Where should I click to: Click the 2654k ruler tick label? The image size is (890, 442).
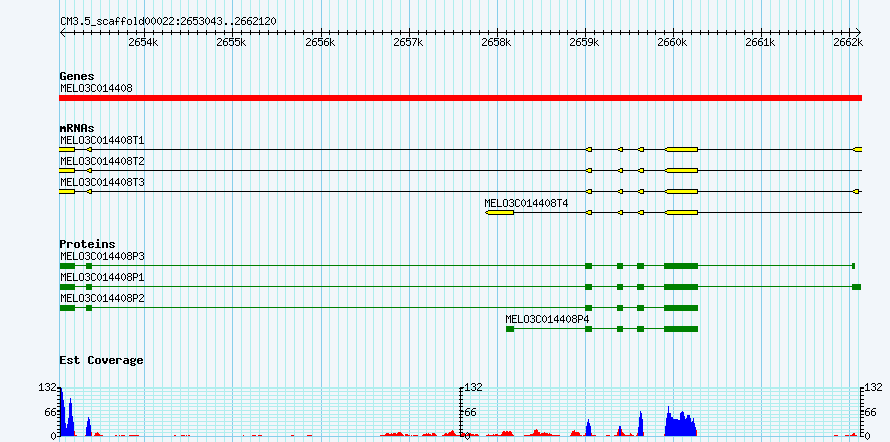pos(144,43)
